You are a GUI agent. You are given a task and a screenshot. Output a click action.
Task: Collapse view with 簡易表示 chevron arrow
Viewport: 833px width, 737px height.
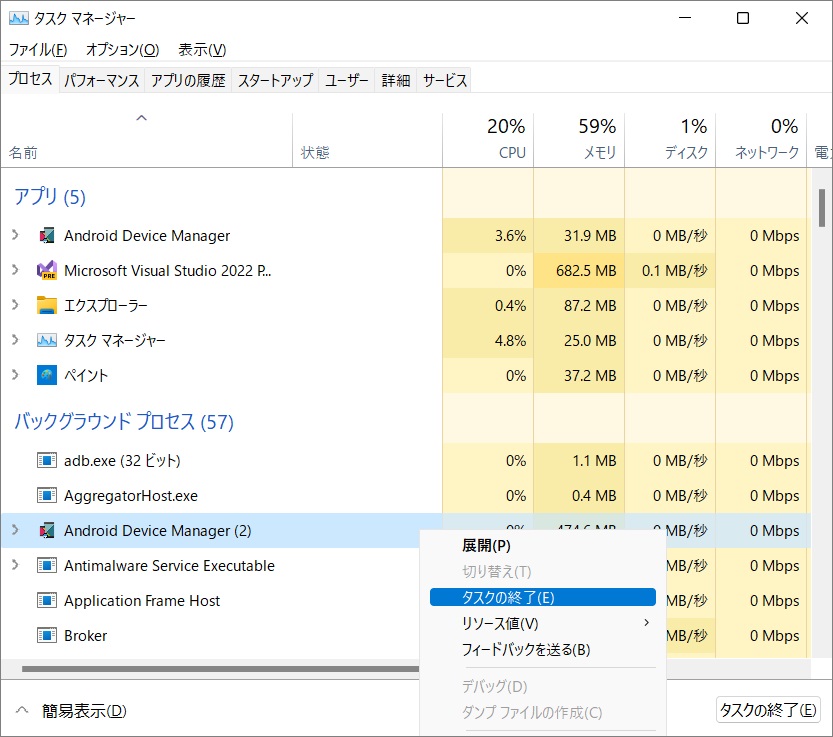[22, 710]
